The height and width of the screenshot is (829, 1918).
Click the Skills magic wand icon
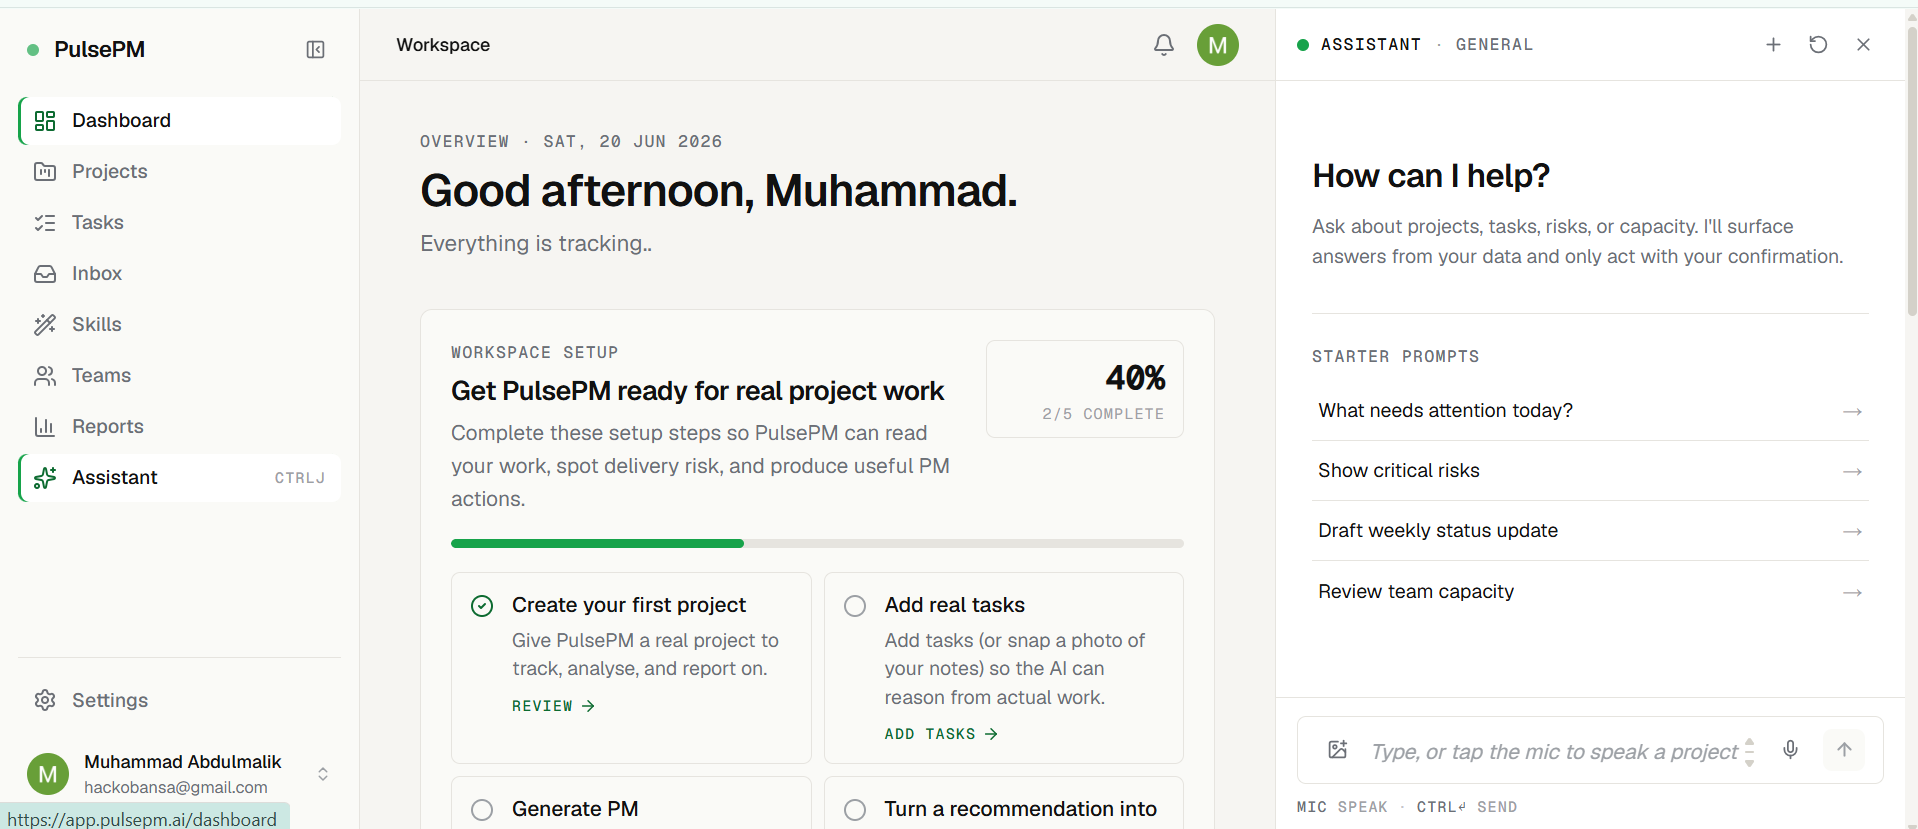tap(45, 325)
